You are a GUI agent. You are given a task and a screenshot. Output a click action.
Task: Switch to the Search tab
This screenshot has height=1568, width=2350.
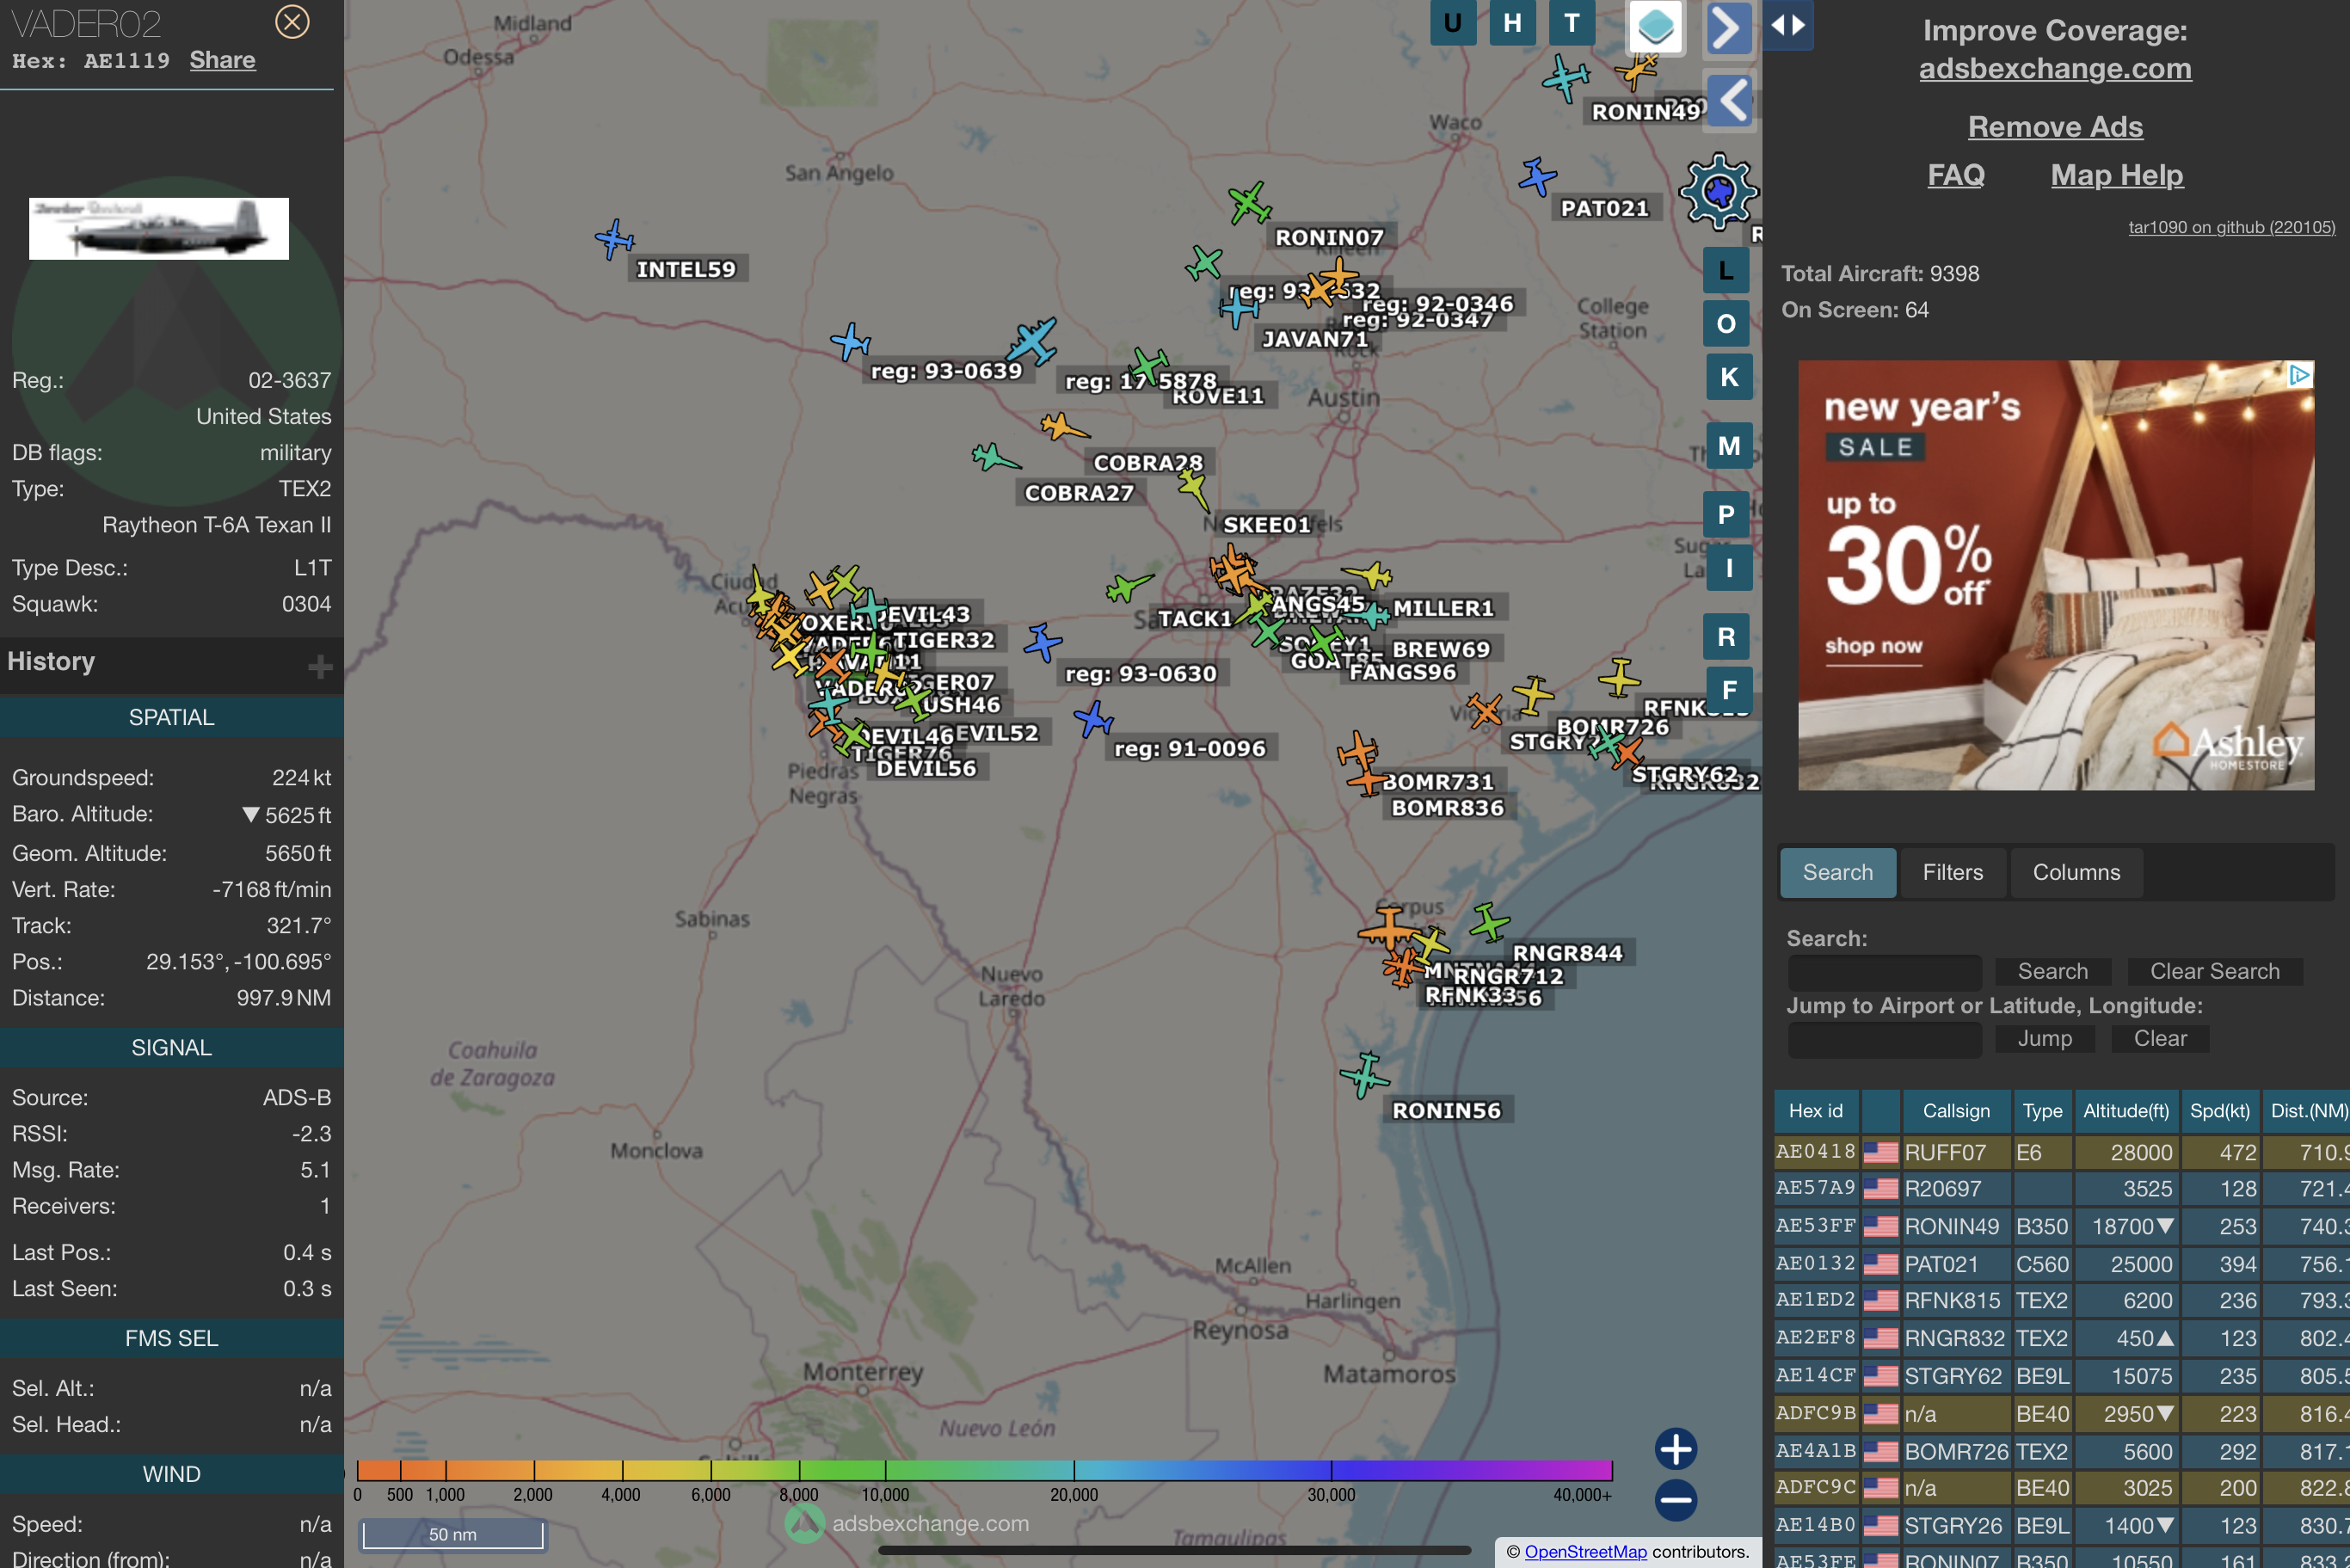tap(1837, 872)
